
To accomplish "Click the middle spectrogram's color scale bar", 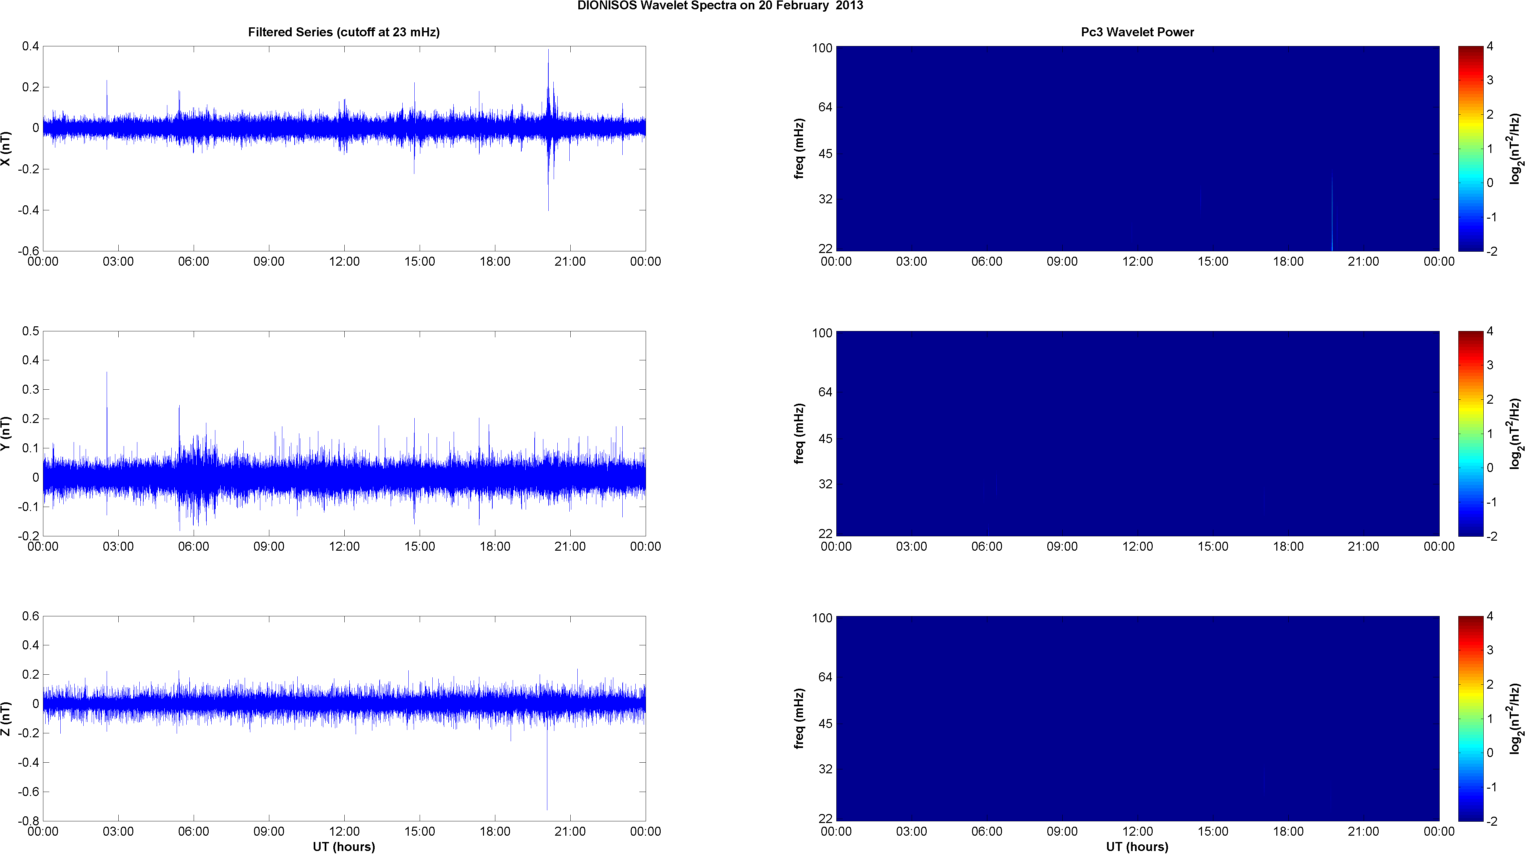I will (x=1470, y=433).
